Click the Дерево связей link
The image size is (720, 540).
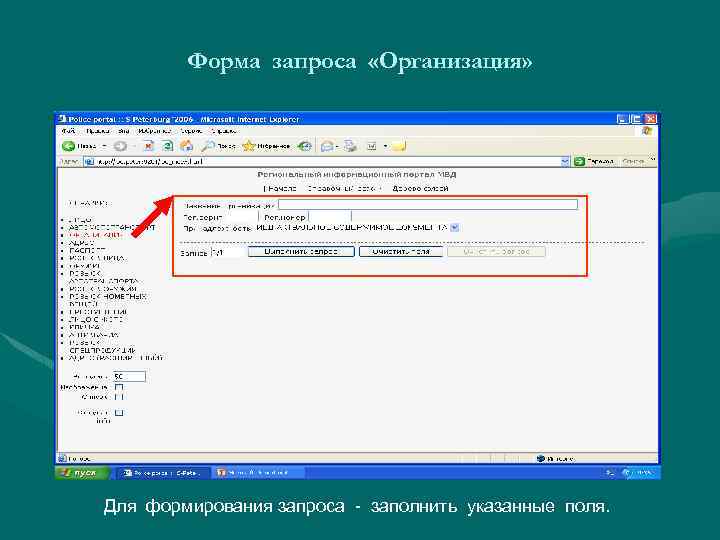pyautogui.click(x=420, y=189)
